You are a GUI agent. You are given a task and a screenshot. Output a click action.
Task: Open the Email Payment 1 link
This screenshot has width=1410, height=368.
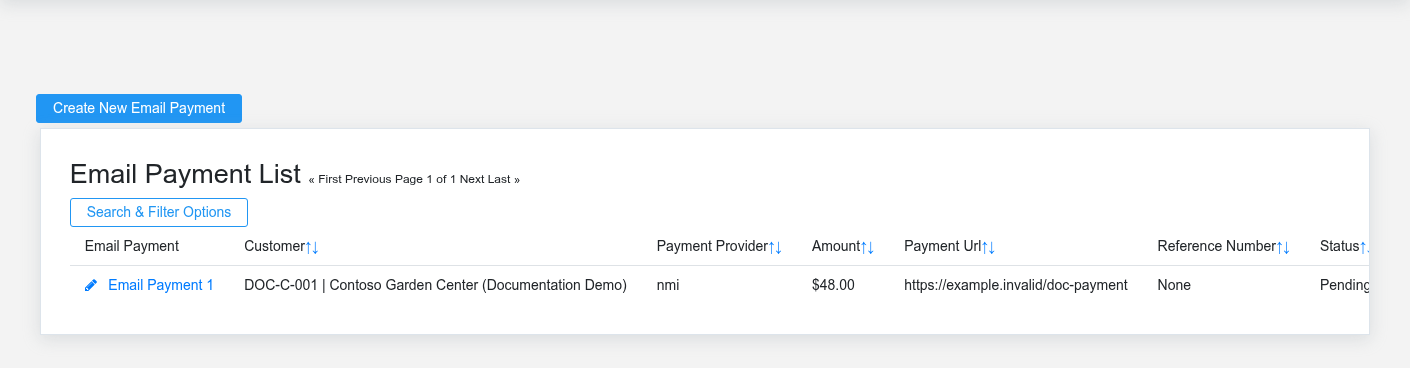tap(161, 285)
